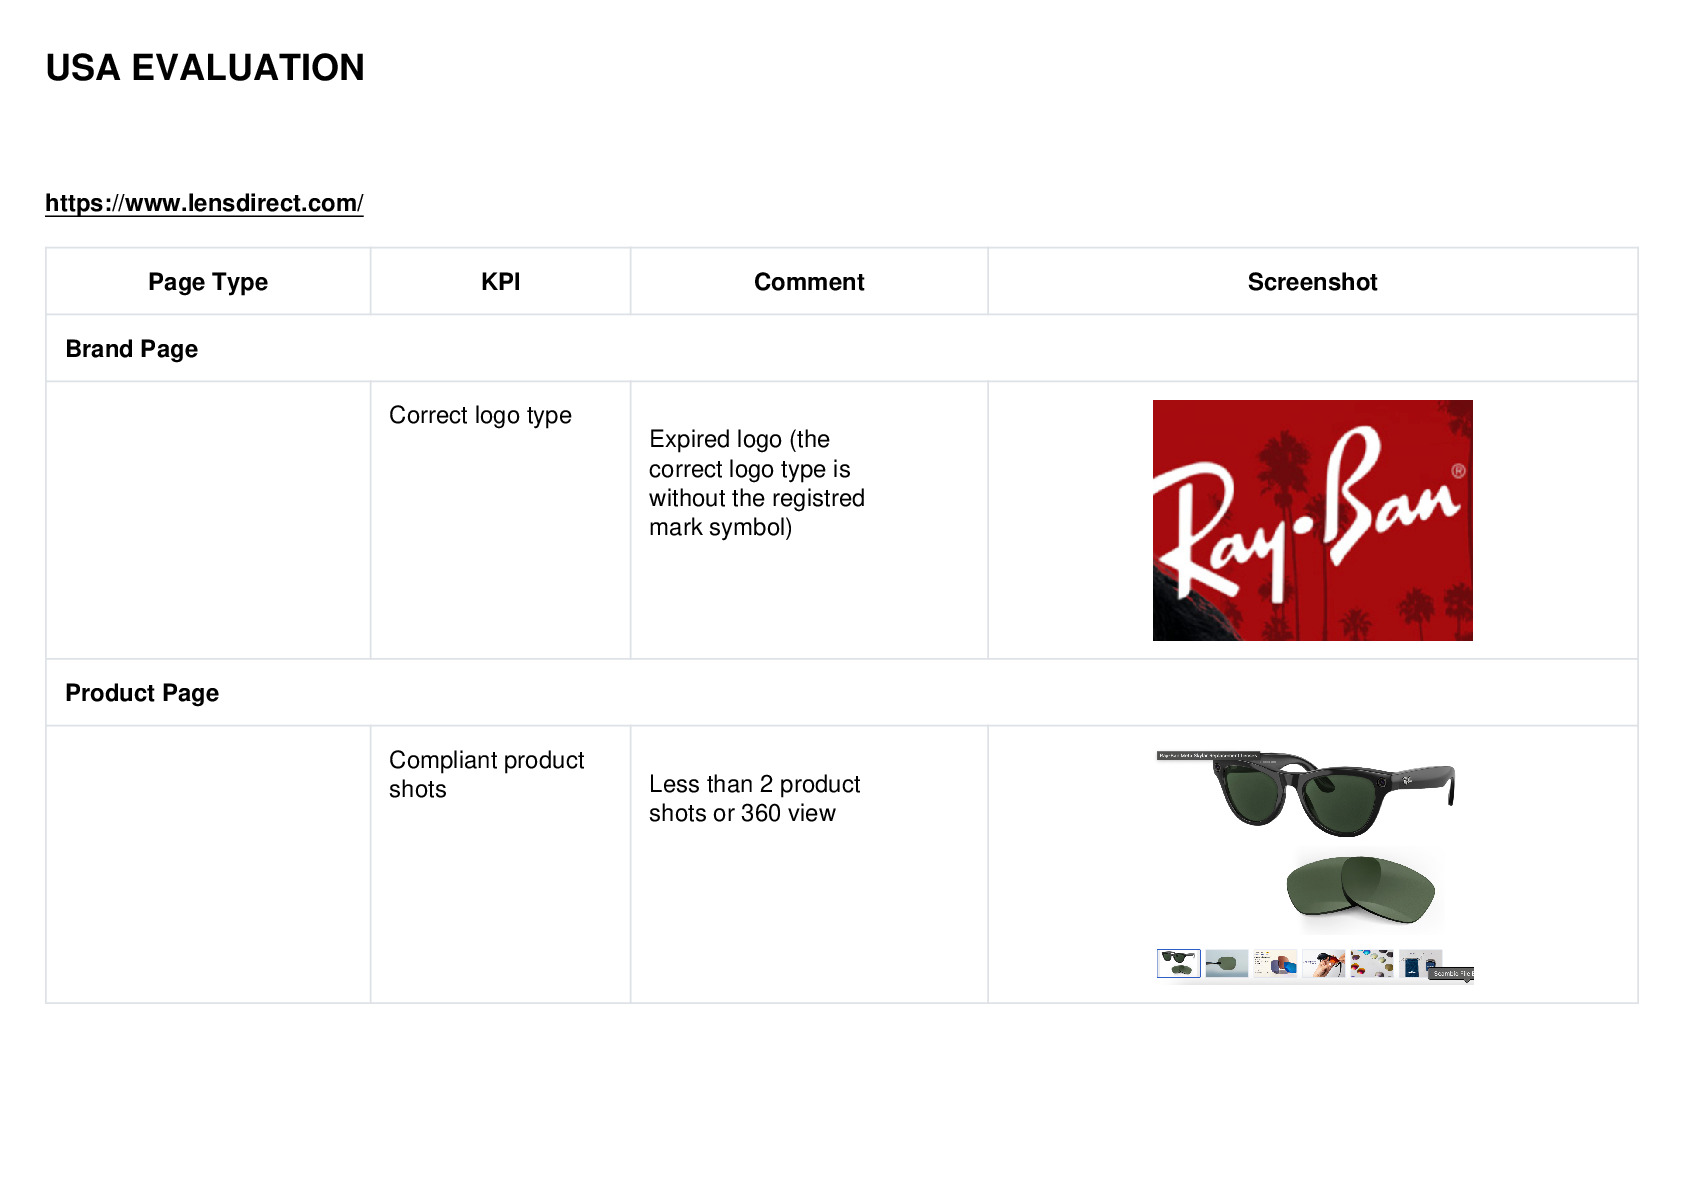Select the blue packaging thumbnail
This screenshot has width=1684, height=1191.
1419,963
